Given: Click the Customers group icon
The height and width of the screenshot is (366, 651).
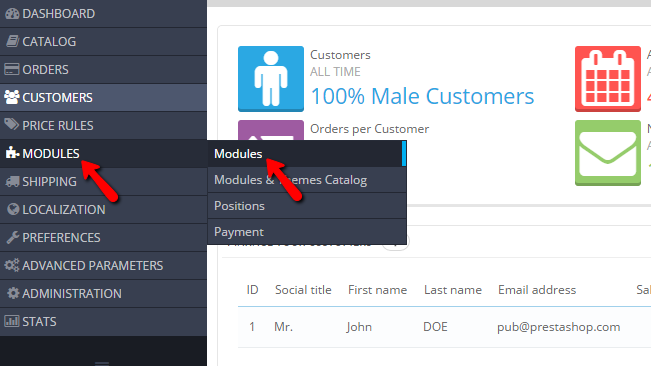Looking at the screenshot, I should point(12,97).
